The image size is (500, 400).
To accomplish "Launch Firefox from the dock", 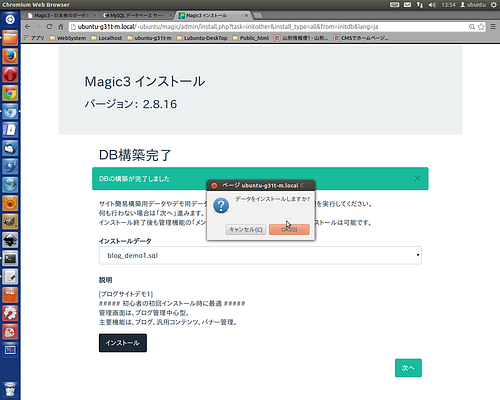I will pos(10,56).
